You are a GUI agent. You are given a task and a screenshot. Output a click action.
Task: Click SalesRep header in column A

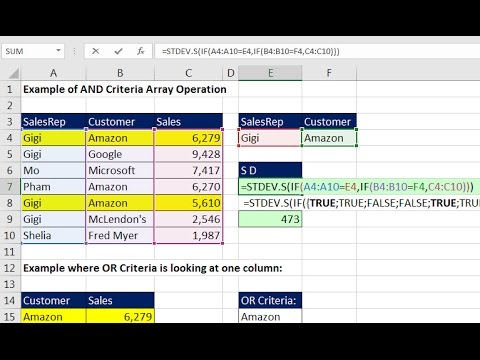point(53,122)
